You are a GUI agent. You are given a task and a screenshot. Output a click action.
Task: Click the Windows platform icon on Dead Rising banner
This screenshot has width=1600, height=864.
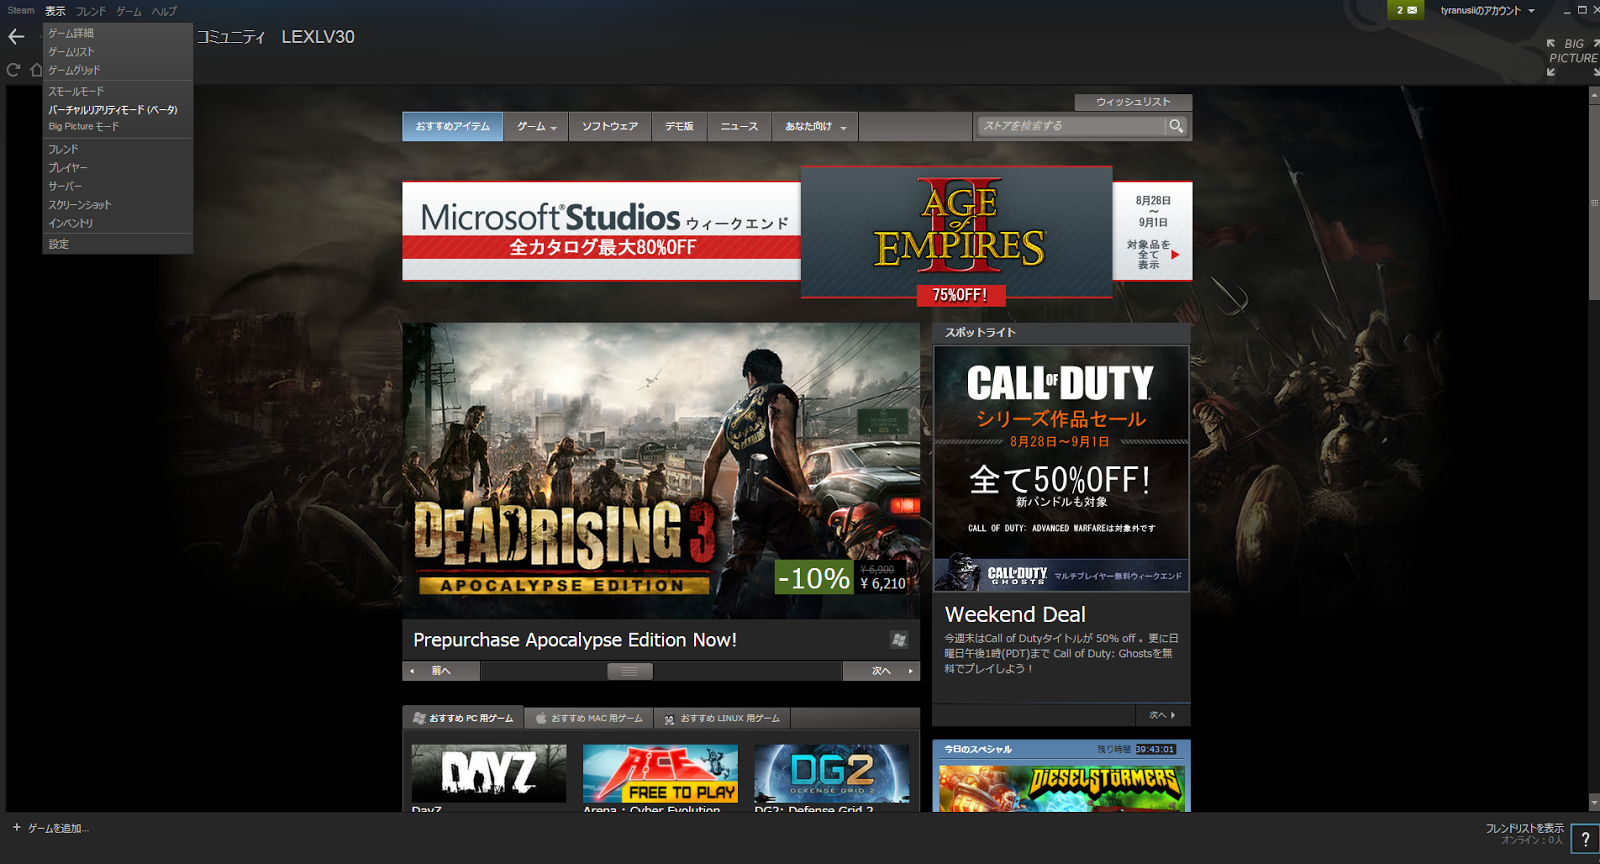(x=899, y=640)
